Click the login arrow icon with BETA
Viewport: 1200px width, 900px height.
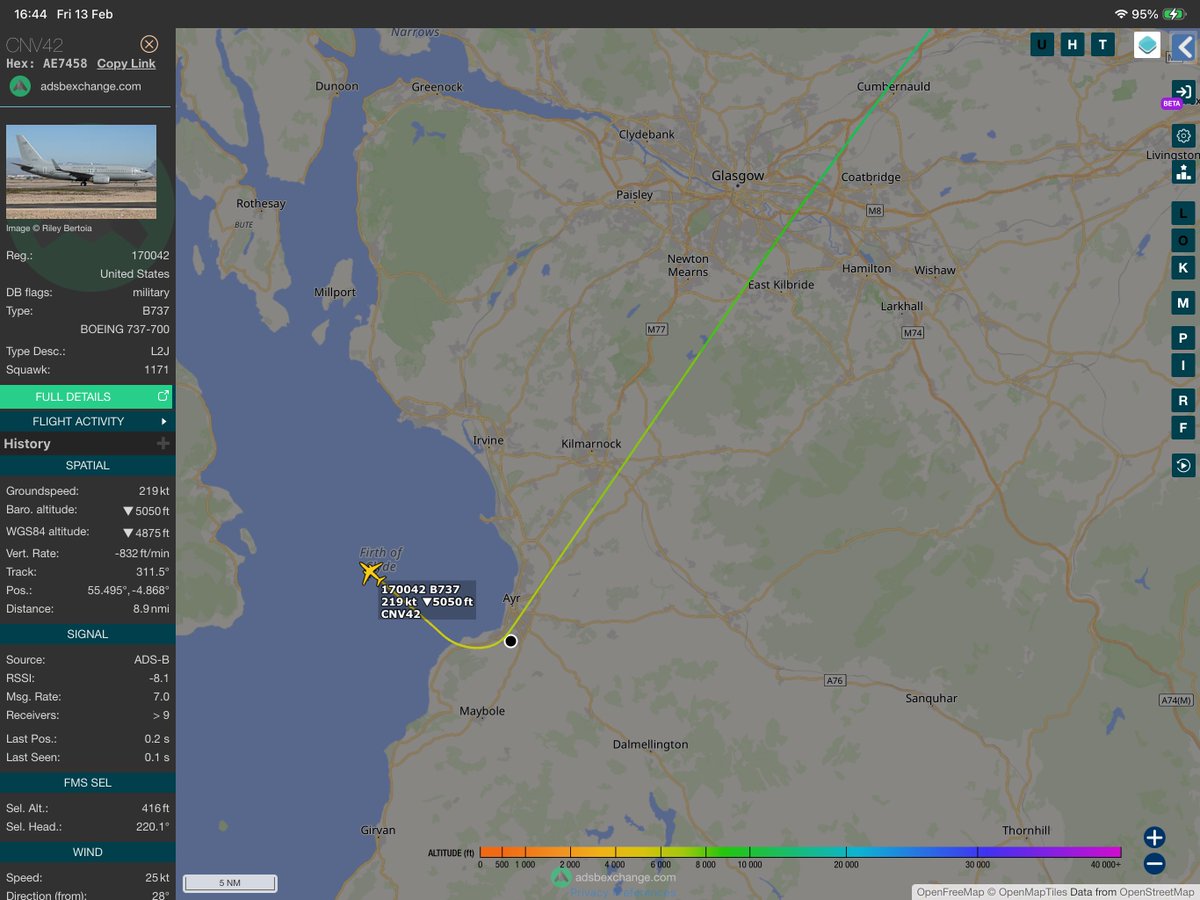click(1183, 91)
